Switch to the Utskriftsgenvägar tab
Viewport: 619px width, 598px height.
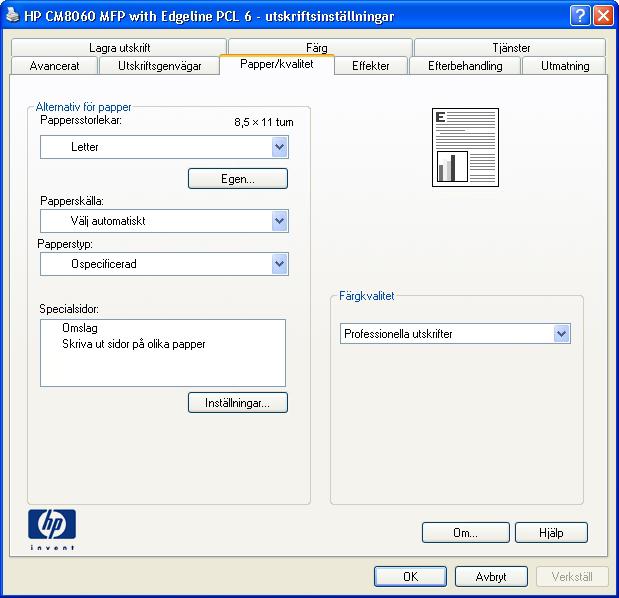coord(159,66)
